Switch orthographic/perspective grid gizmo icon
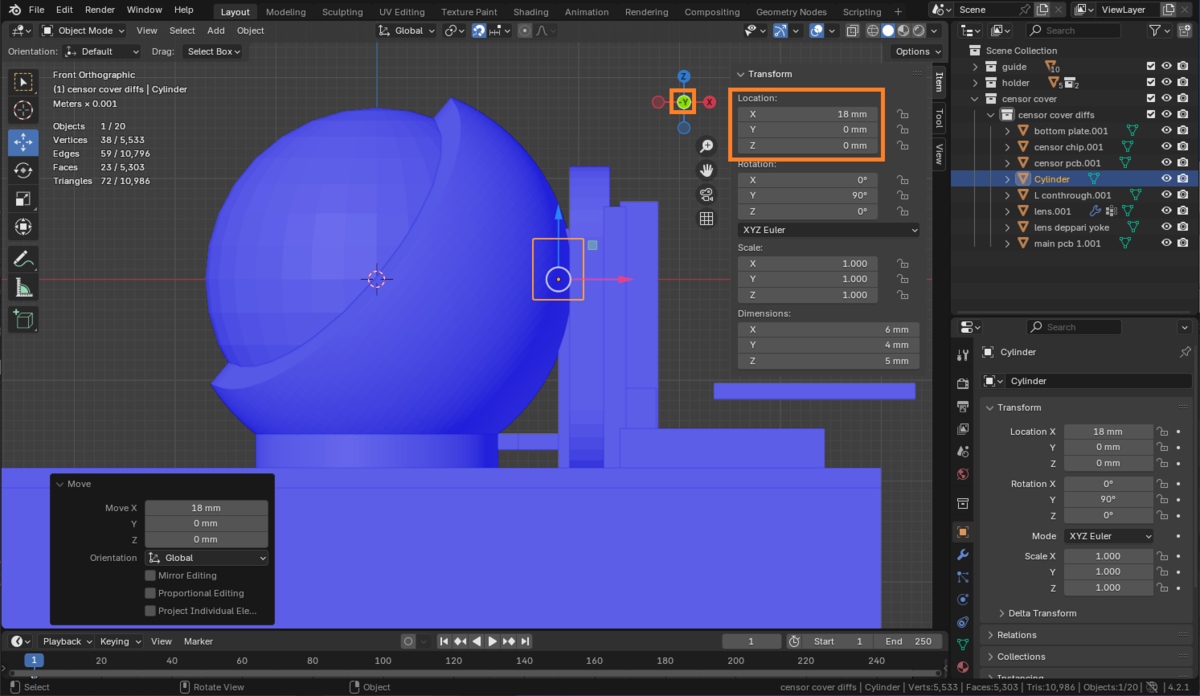Viewport: 1200px width, 696px height. click(706, 218)
